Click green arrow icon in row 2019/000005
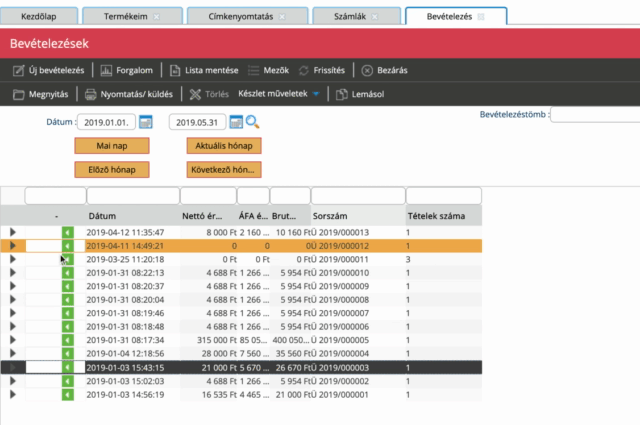This screenshot has height=425, width=640. click(68, 340)
